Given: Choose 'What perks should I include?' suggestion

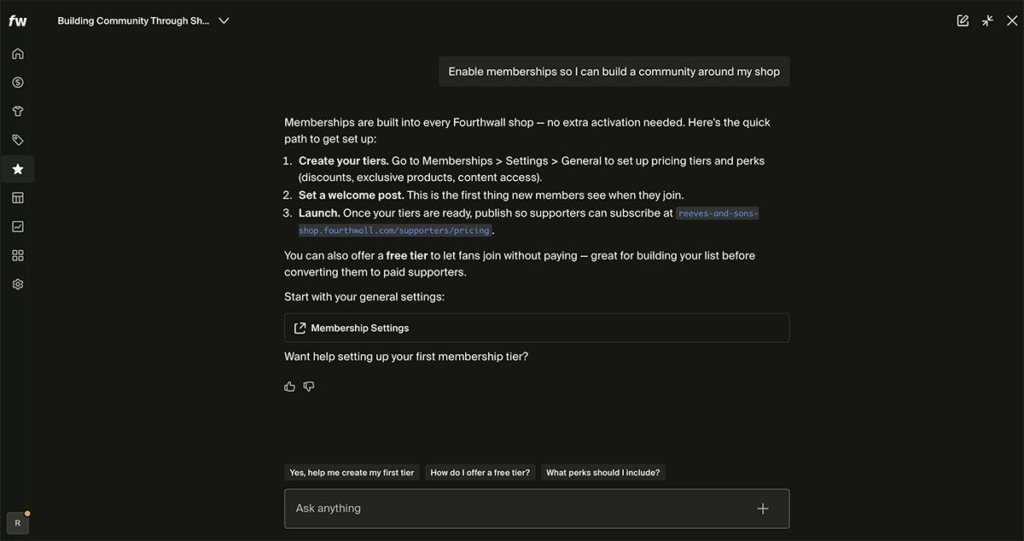Looking at the screenshot, I should pos(603,472).
